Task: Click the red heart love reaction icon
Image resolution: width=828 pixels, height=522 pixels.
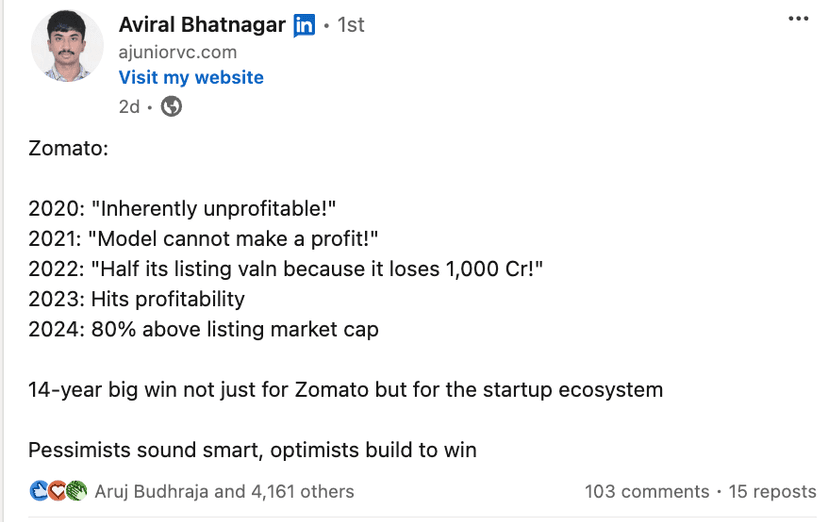Action: [58, 491]
